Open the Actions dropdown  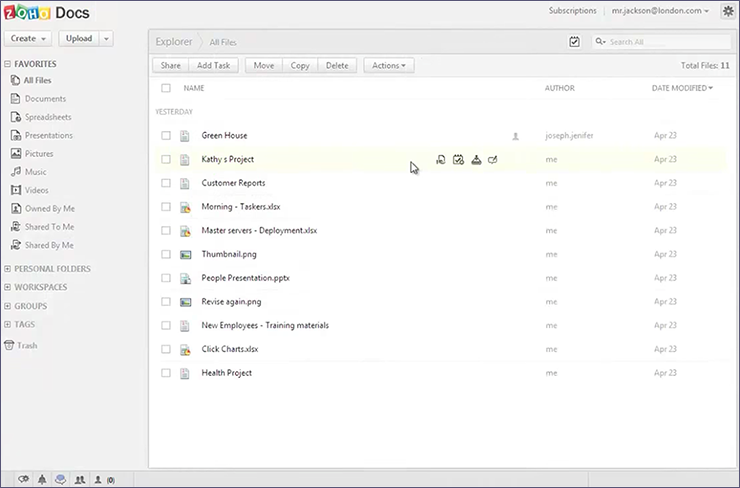pyautogui.click(x=388, y=66)
